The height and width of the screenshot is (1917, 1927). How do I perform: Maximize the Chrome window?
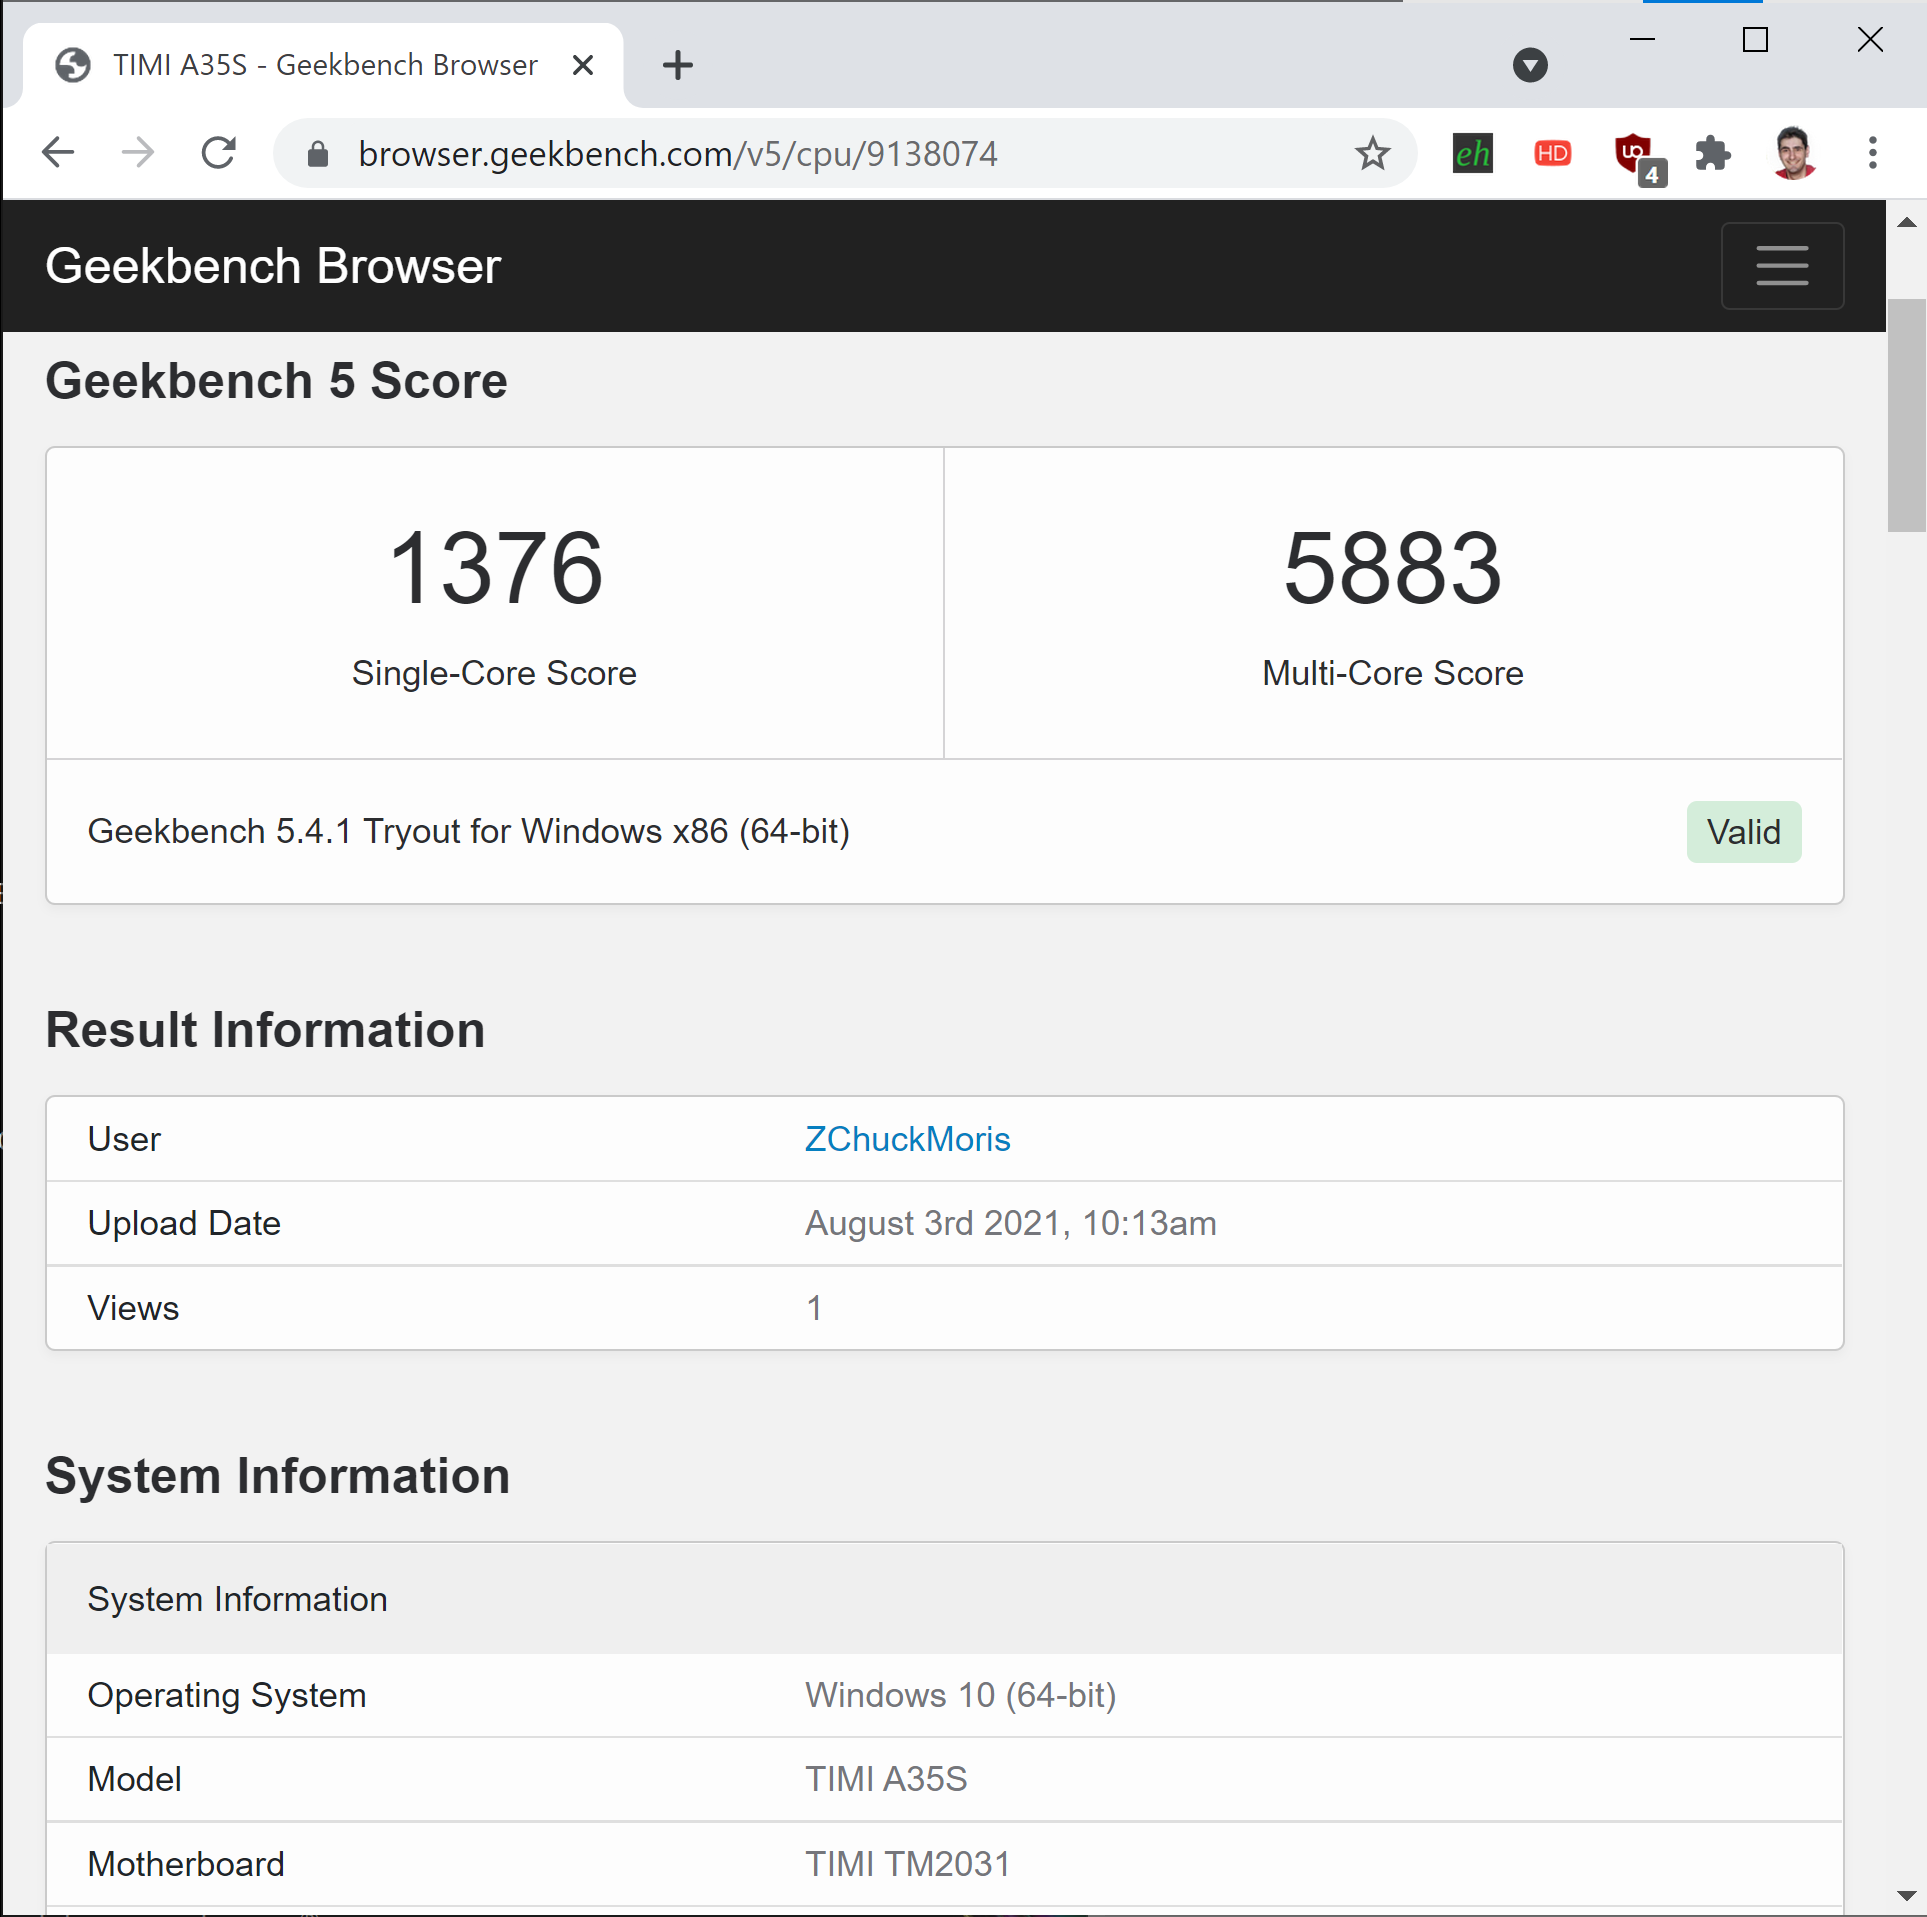pos(1755,39)
